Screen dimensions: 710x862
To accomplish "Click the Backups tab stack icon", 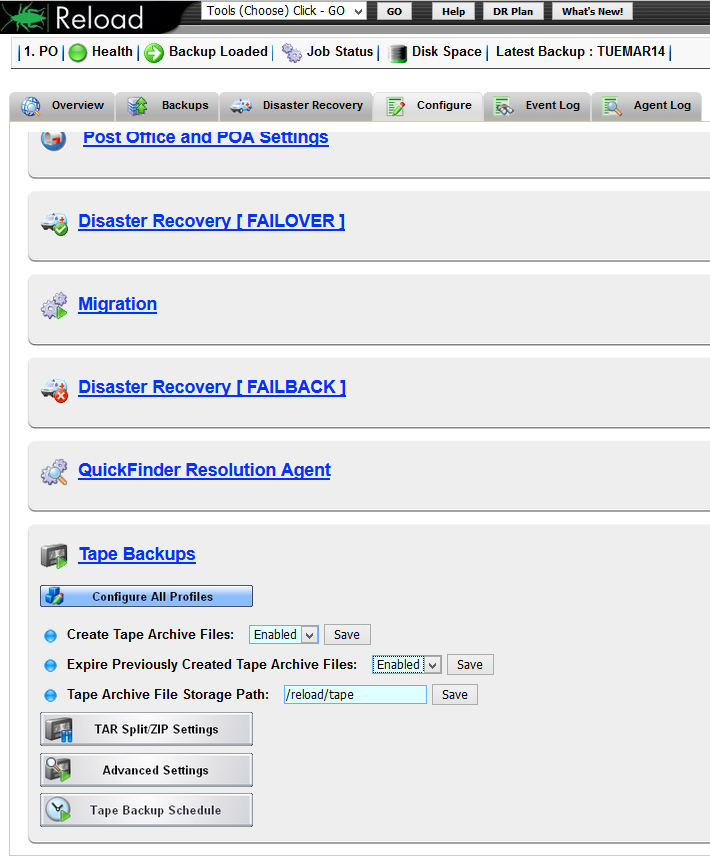I will pyautogui.click(x=137, y=106).
